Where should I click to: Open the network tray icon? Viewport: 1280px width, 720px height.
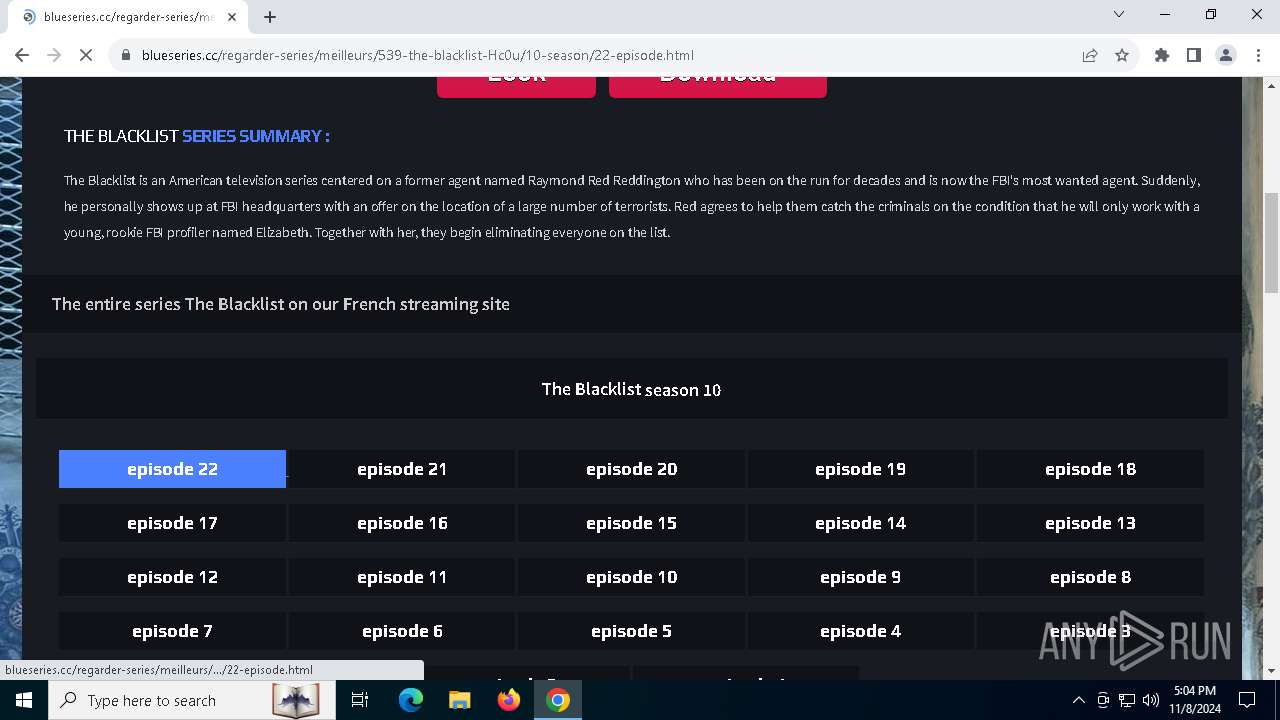point(1127,700)
